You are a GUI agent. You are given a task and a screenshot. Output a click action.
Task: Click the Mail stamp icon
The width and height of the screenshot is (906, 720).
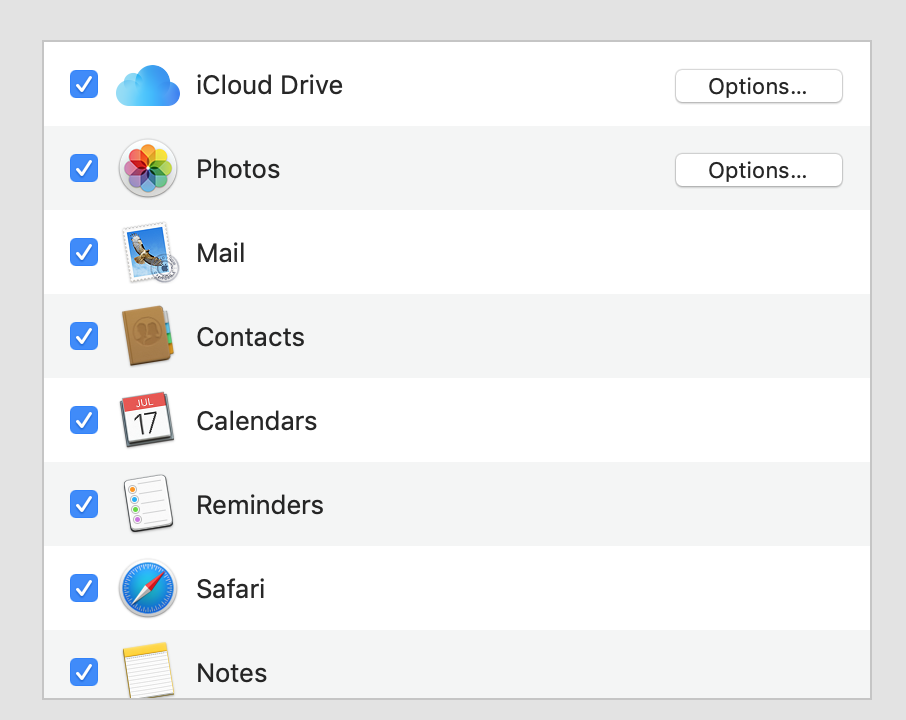coord(150,253)
